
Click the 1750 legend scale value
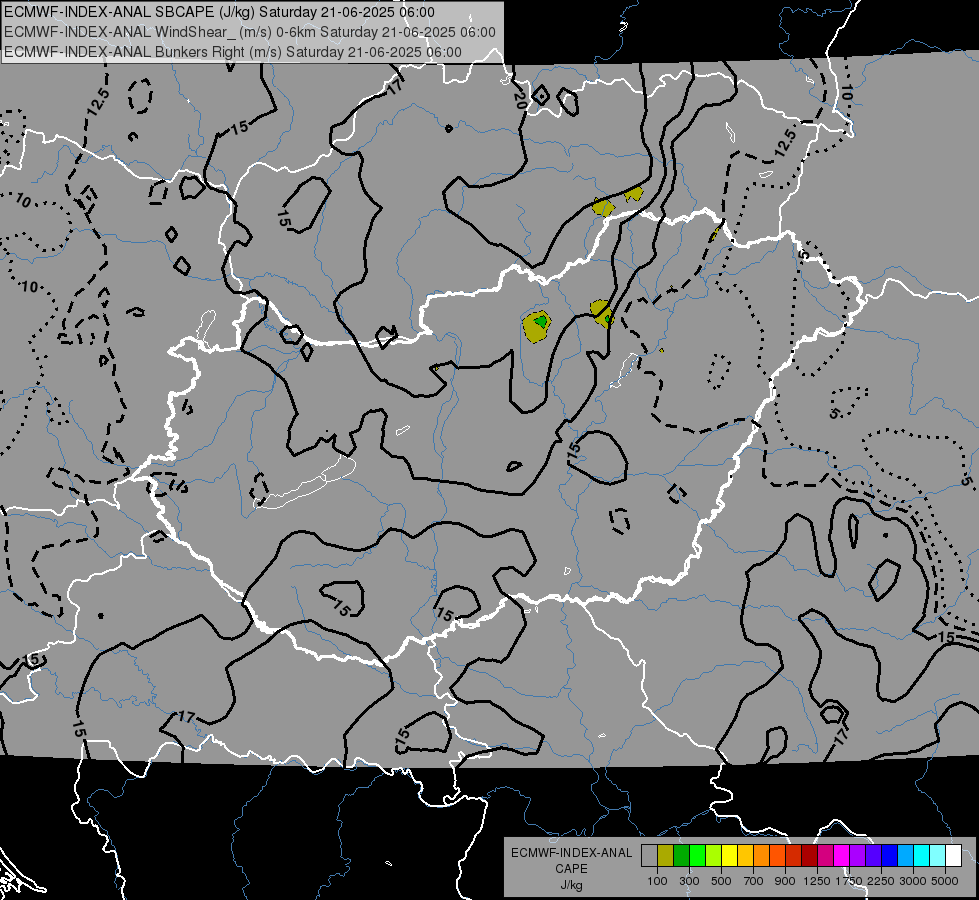(849, 881)
